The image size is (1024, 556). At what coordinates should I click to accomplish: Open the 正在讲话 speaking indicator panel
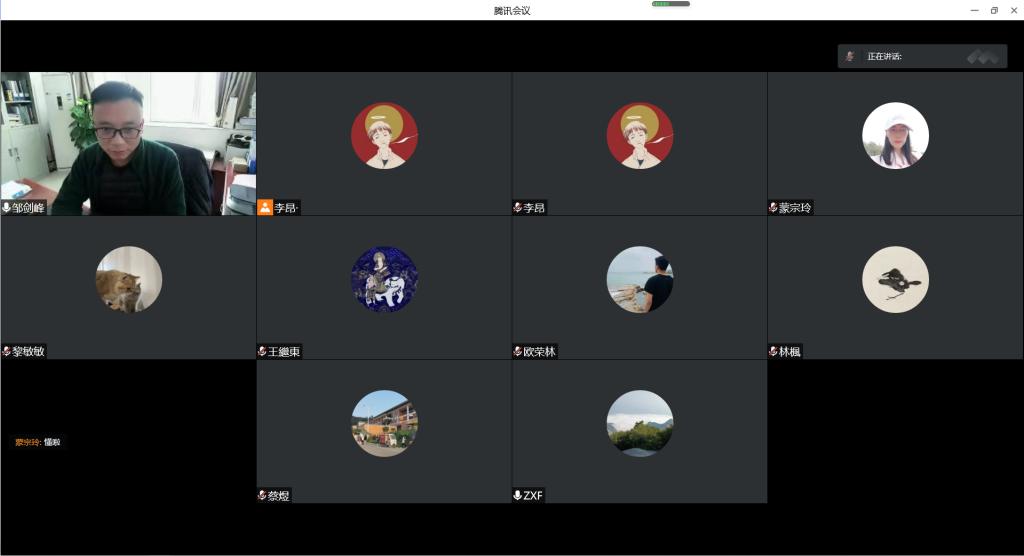(x=922, y=57)
